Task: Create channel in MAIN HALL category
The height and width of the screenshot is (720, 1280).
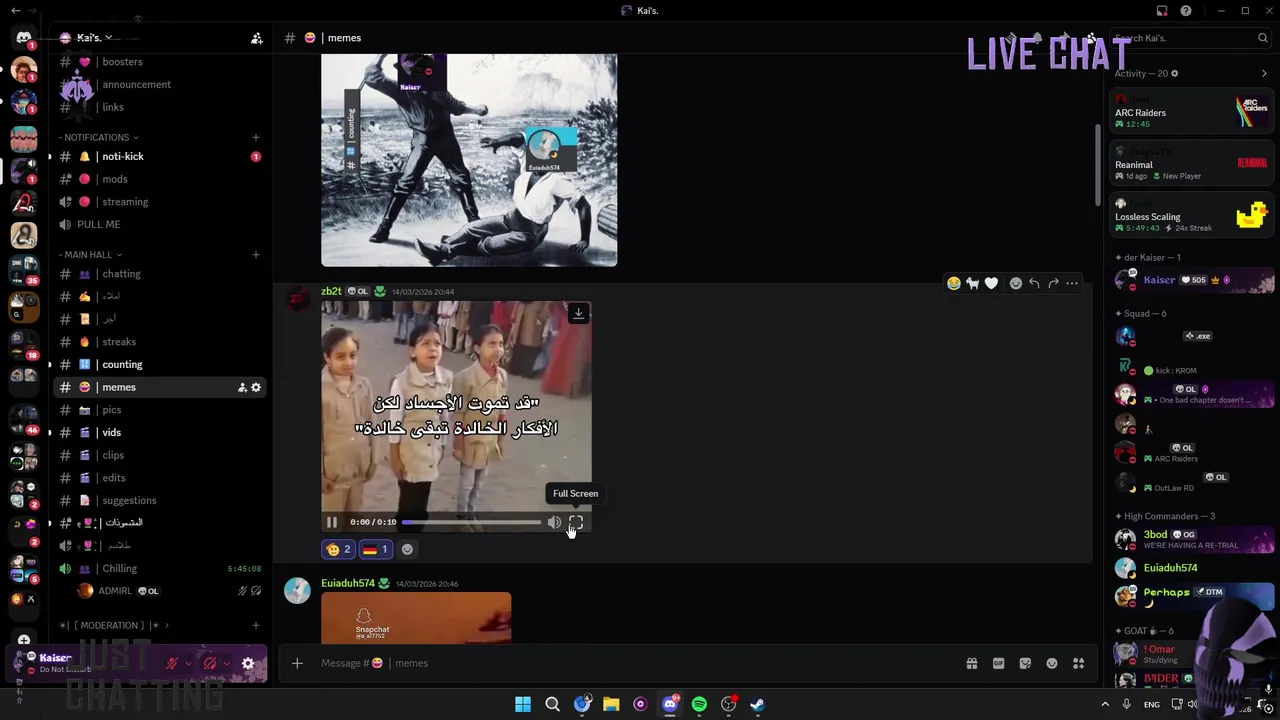Action: pos(256,255)
